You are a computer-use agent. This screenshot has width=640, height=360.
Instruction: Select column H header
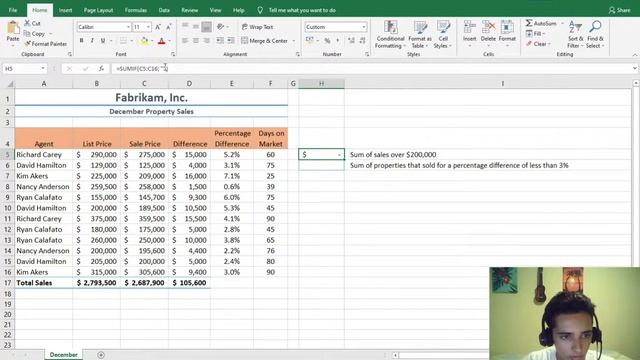[x=322, y=83]
